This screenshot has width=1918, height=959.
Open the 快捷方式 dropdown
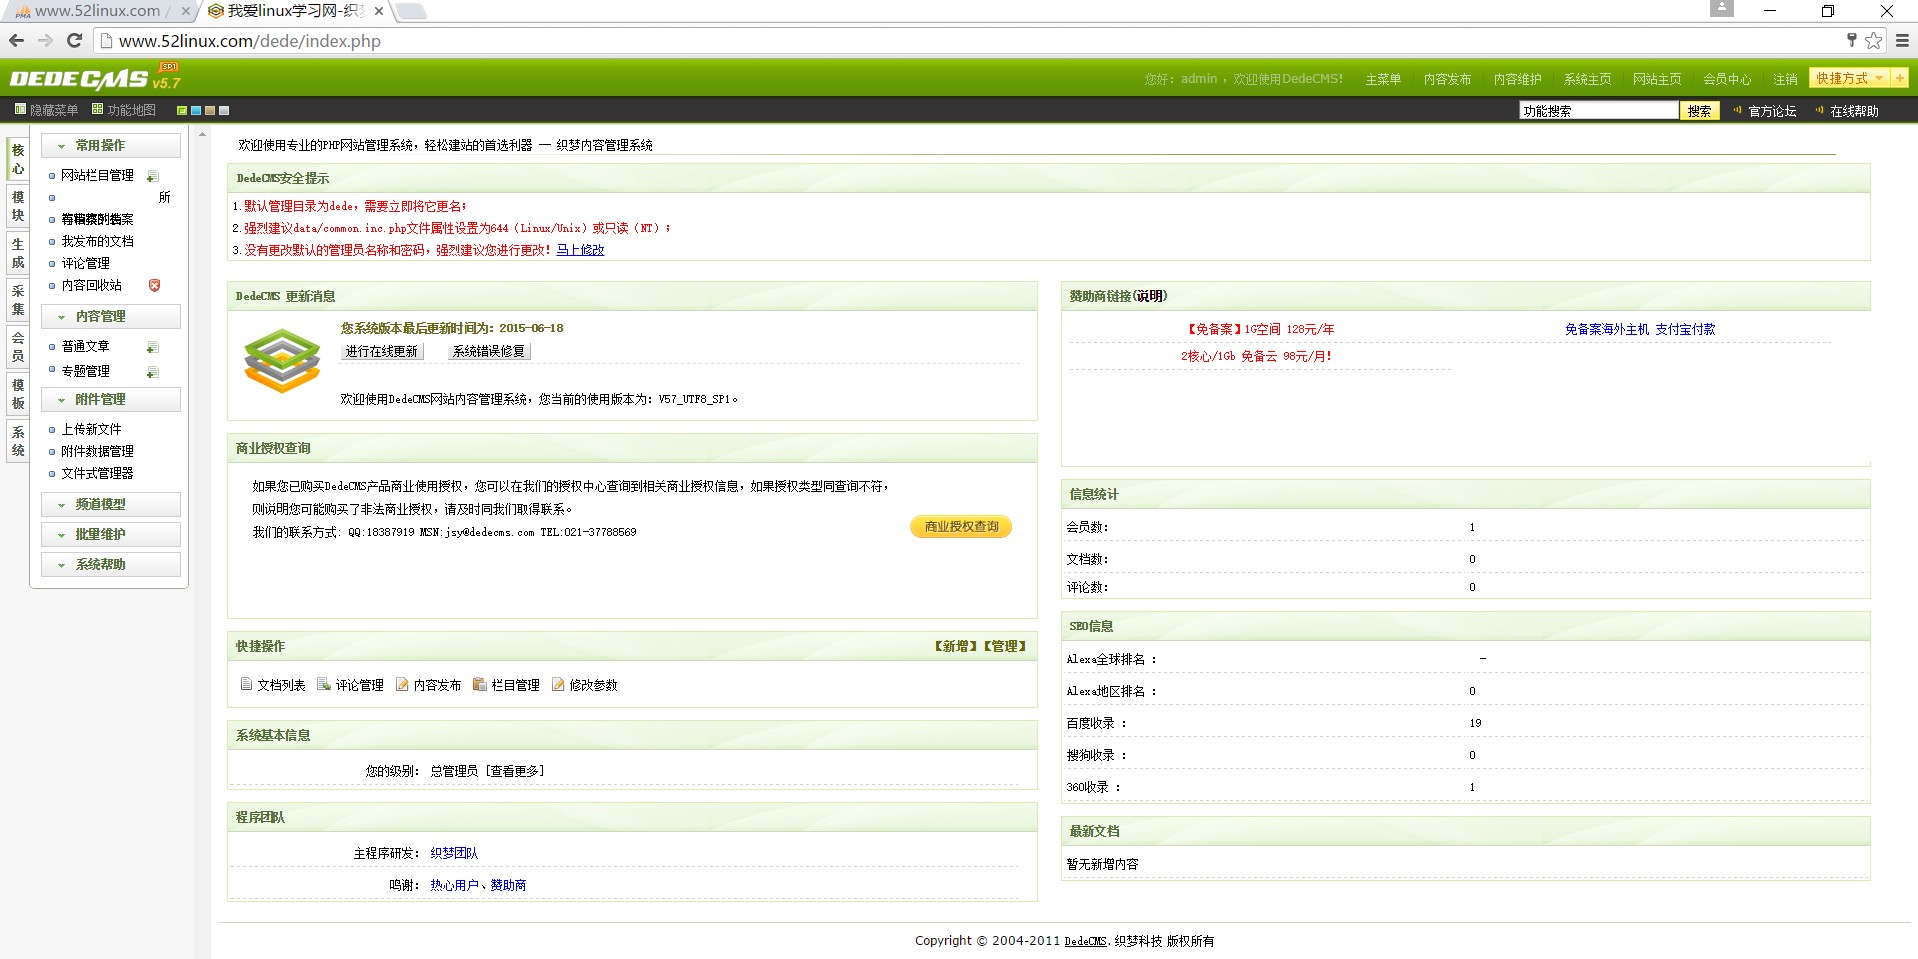(x=1849, y=78)
